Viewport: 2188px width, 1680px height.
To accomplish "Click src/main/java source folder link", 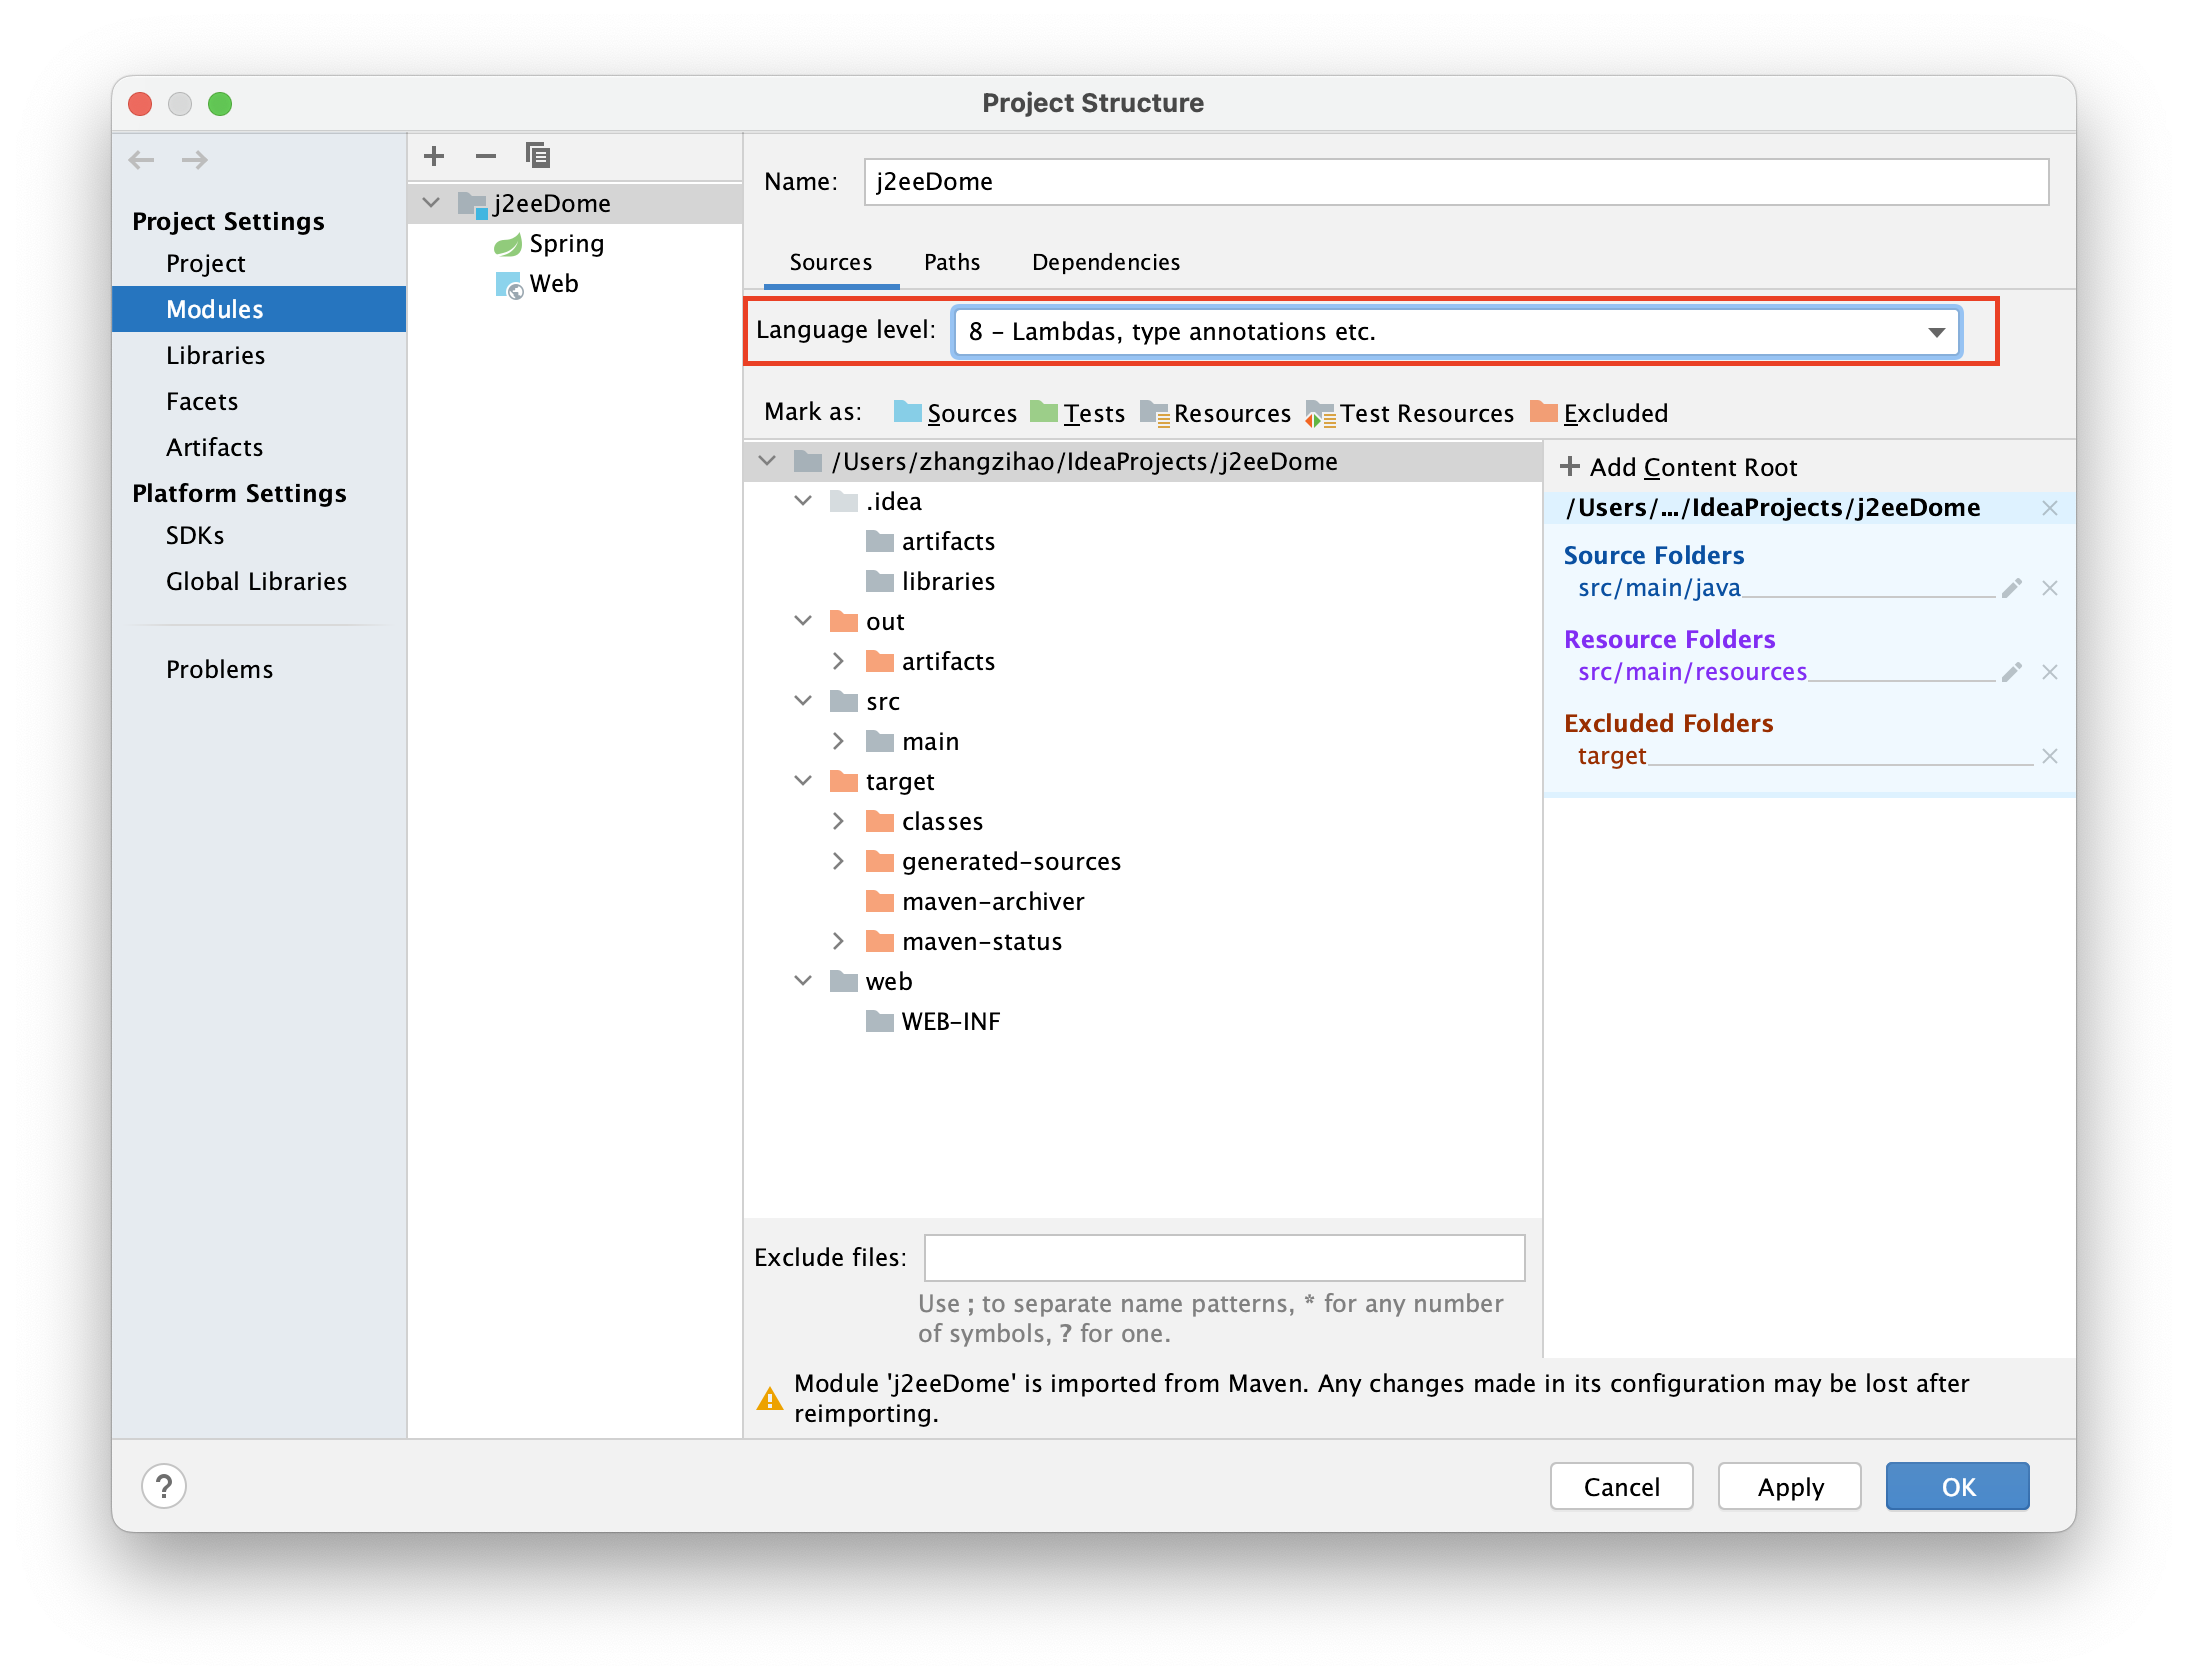I will tap(1659, 588).
